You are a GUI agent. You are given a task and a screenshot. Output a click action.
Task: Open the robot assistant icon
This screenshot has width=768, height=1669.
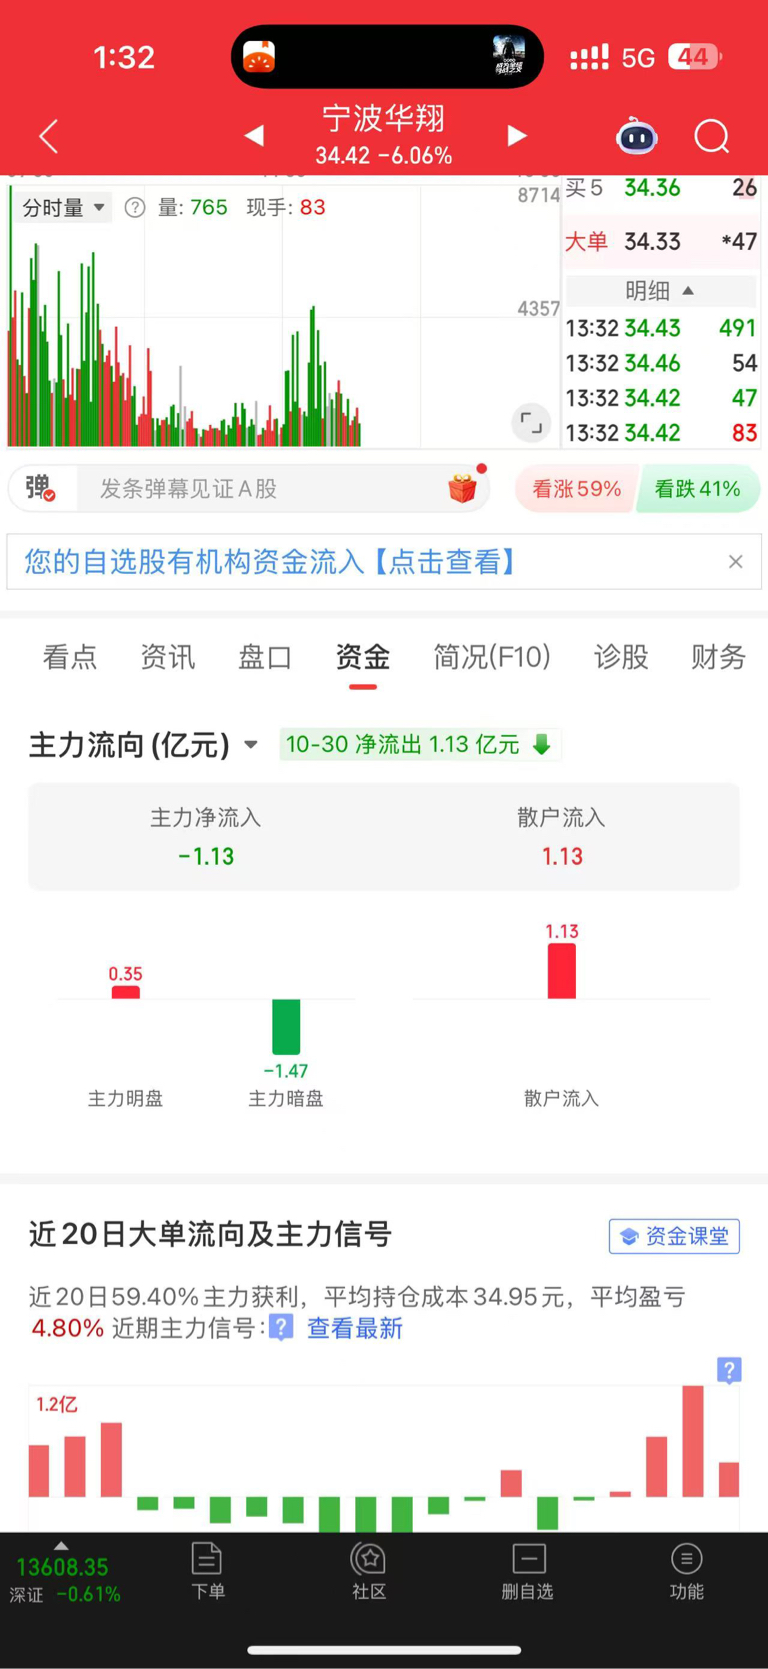pyautogui.click(x=637, y=136)
